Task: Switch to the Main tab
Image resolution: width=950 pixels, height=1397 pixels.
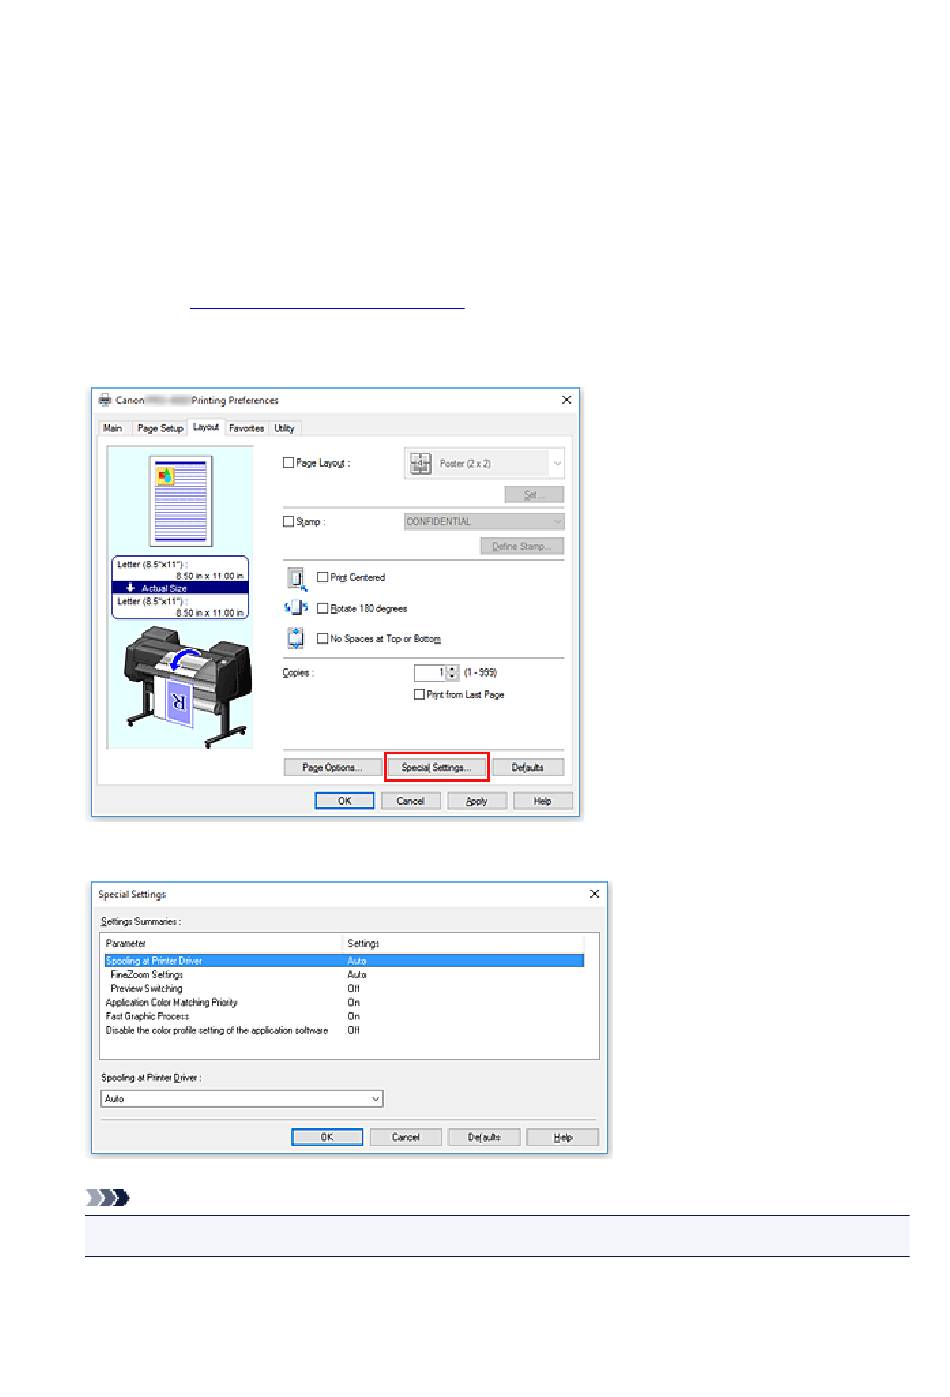Action: coord(113,428)
